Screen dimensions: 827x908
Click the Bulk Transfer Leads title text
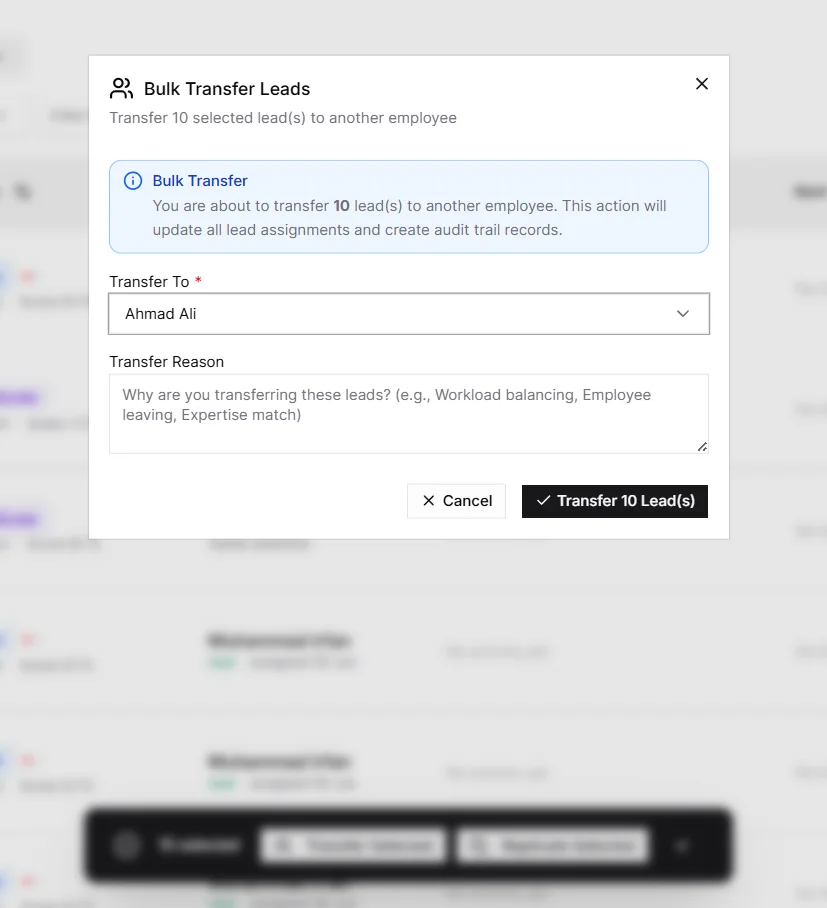click(x=227, y=89)
